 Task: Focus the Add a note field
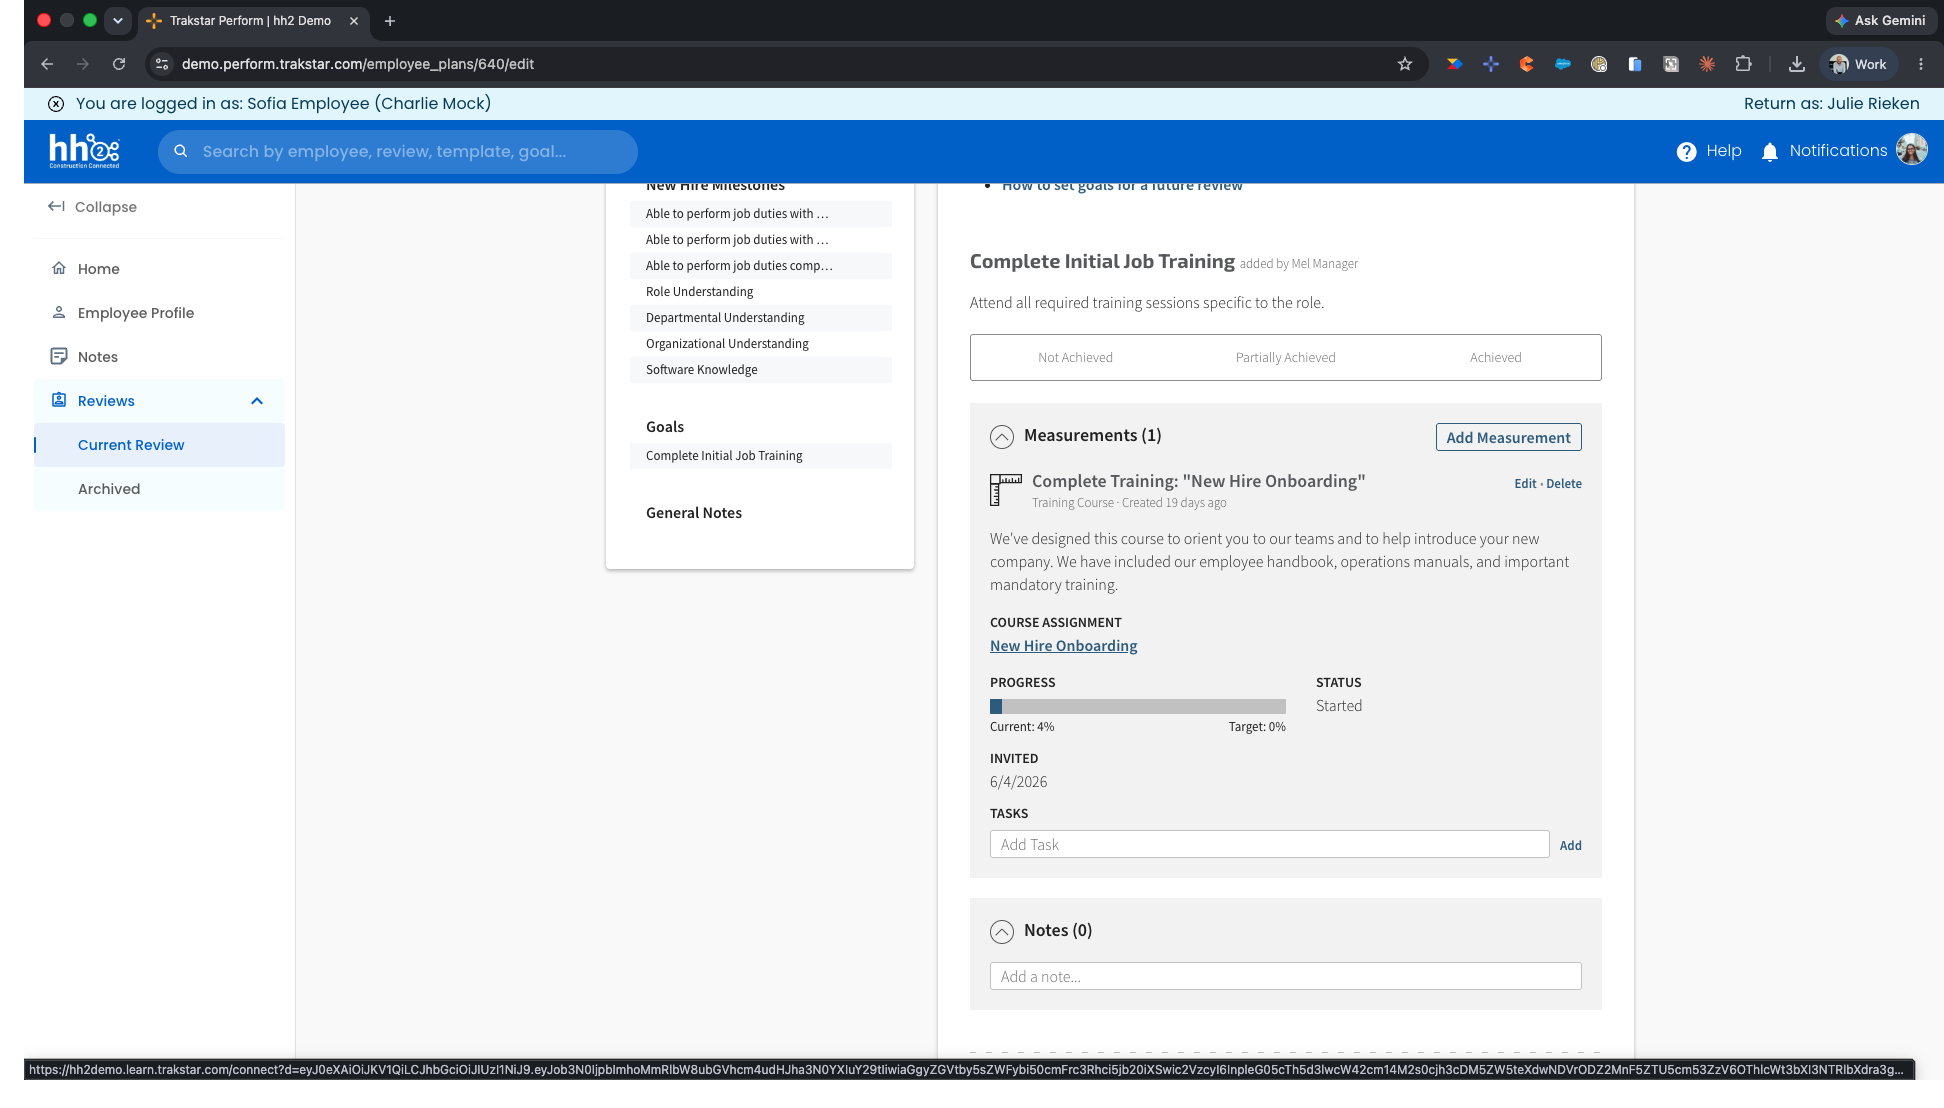click(1285, 976)
